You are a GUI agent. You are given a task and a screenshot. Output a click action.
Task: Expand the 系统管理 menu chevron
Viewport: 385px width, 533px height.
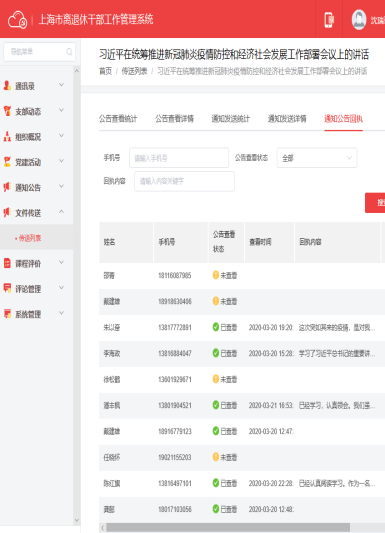(62, 313)
